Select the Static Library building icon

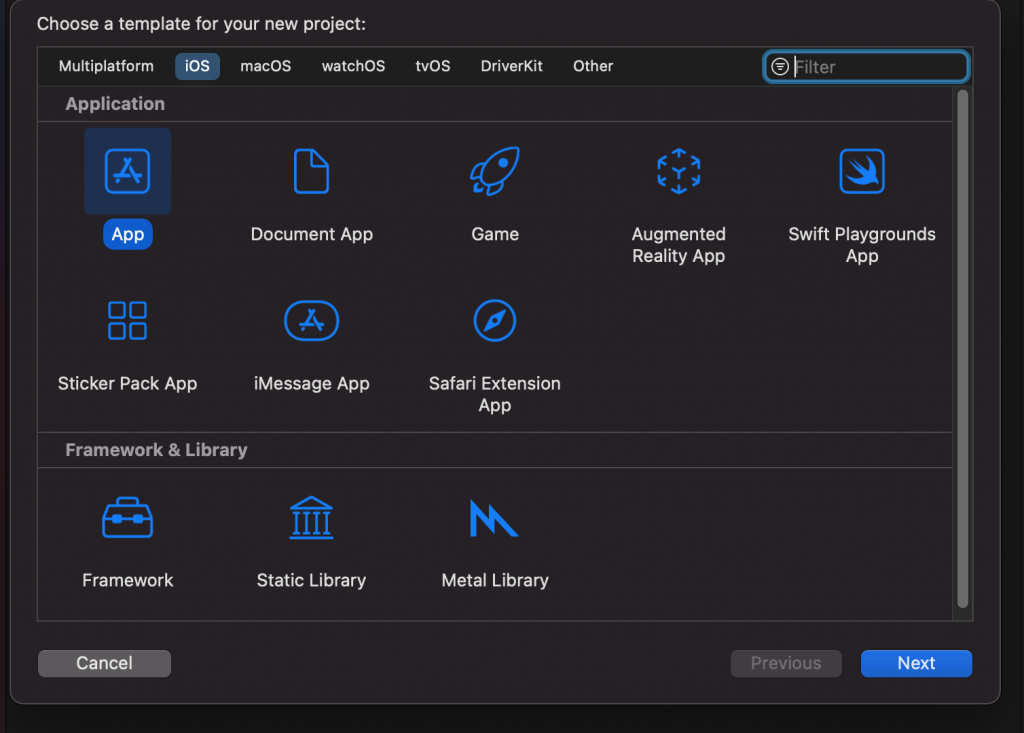click(x=312, y=517)
